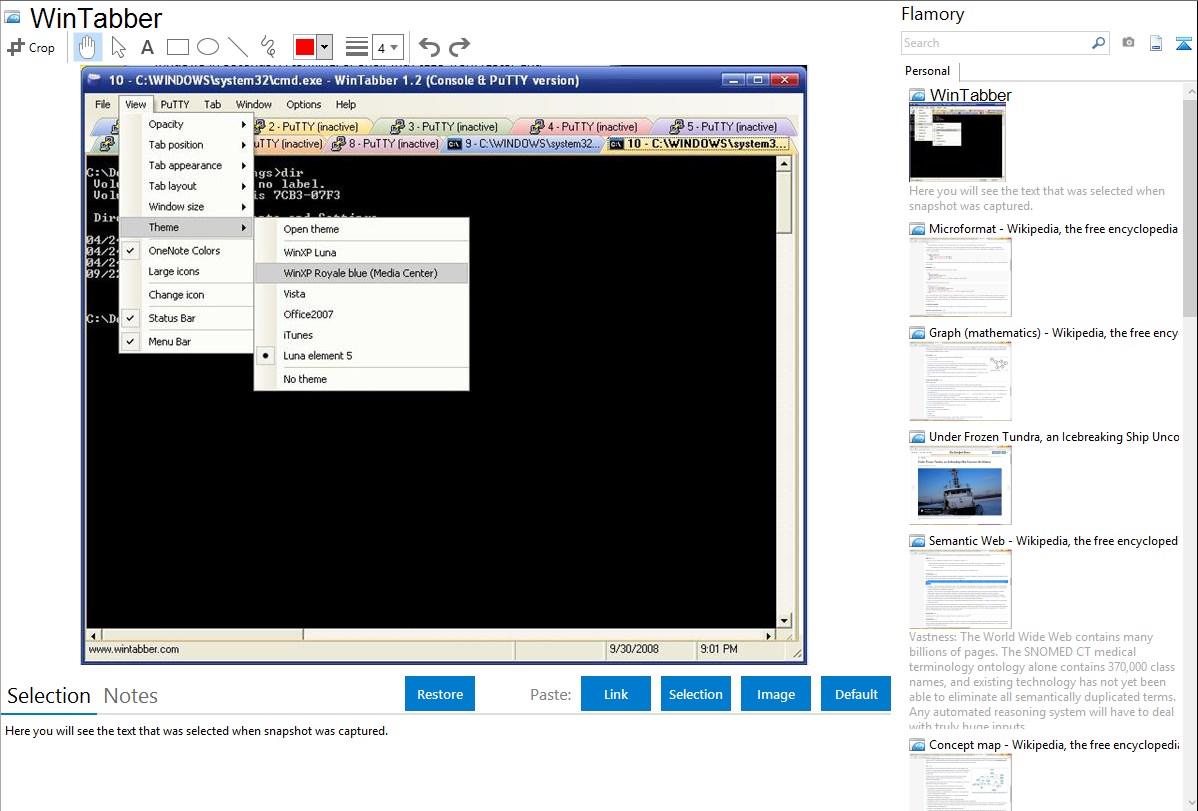1198x811 pixels.
Task: Click the horizontal scroll-right arrow in WinTabber
Action: (769, 635)
